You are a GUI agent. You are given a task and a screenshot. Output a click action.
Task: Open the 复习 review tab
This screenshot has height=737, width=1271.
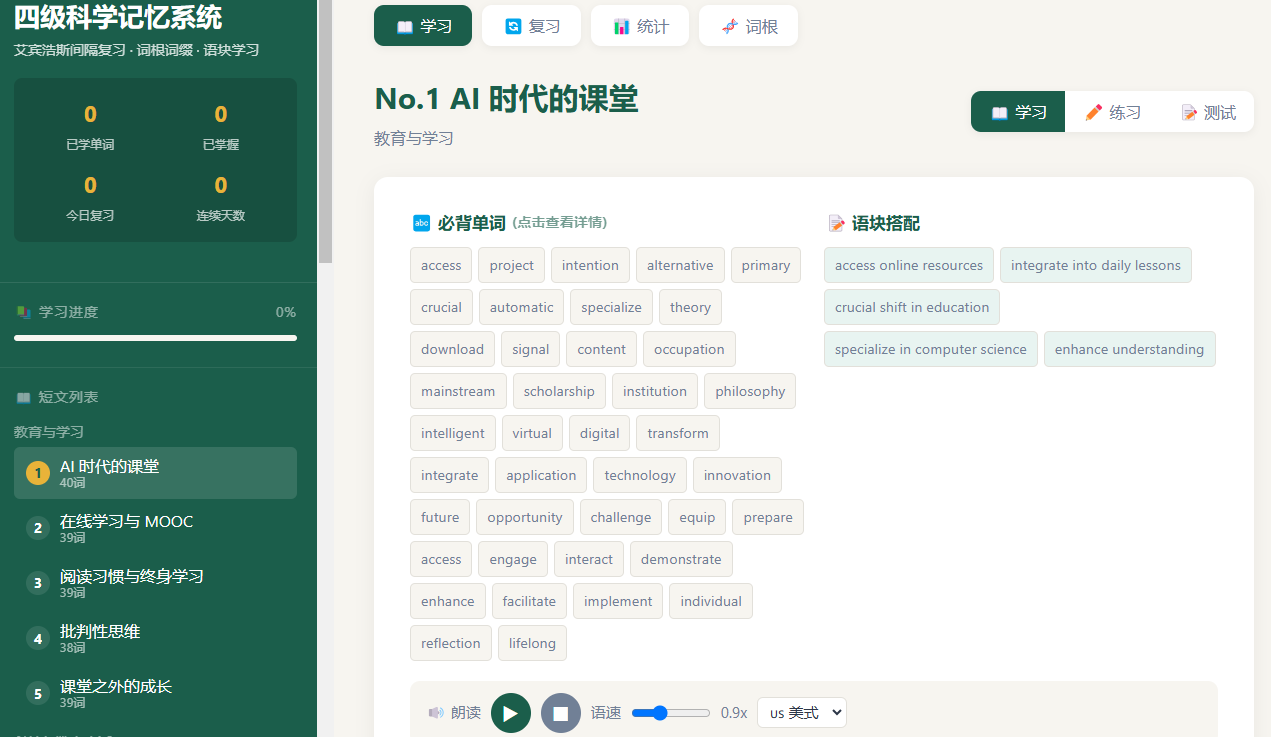tap(531, 26)
